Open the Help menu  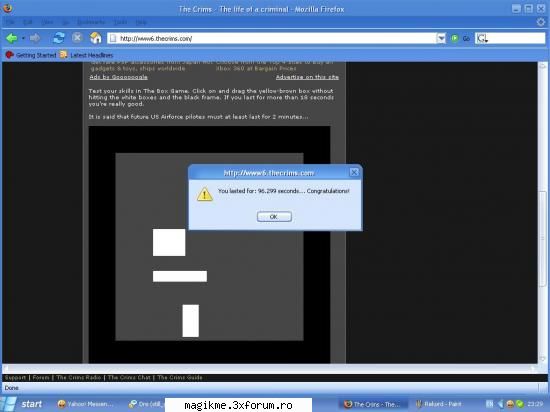[141, 22]
